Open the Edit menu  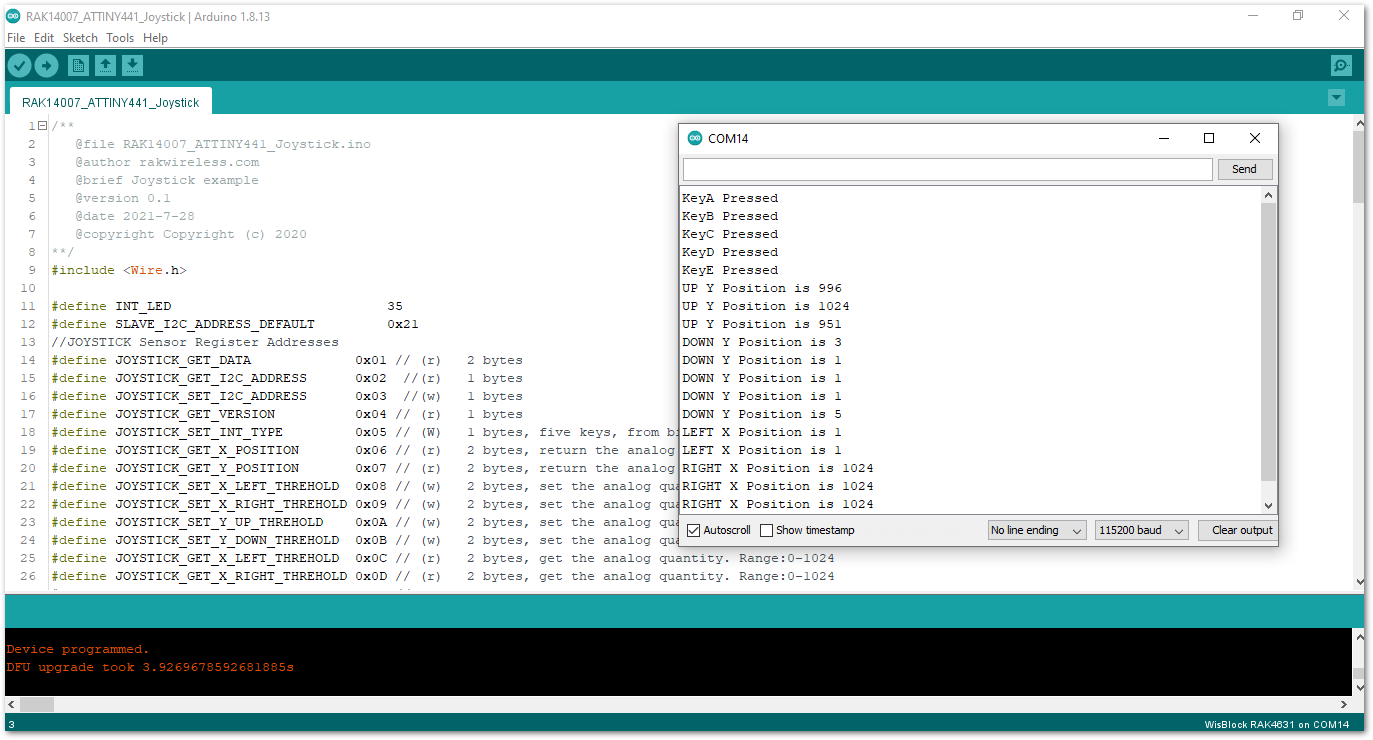pyautogui.click(x=44, y=38)
